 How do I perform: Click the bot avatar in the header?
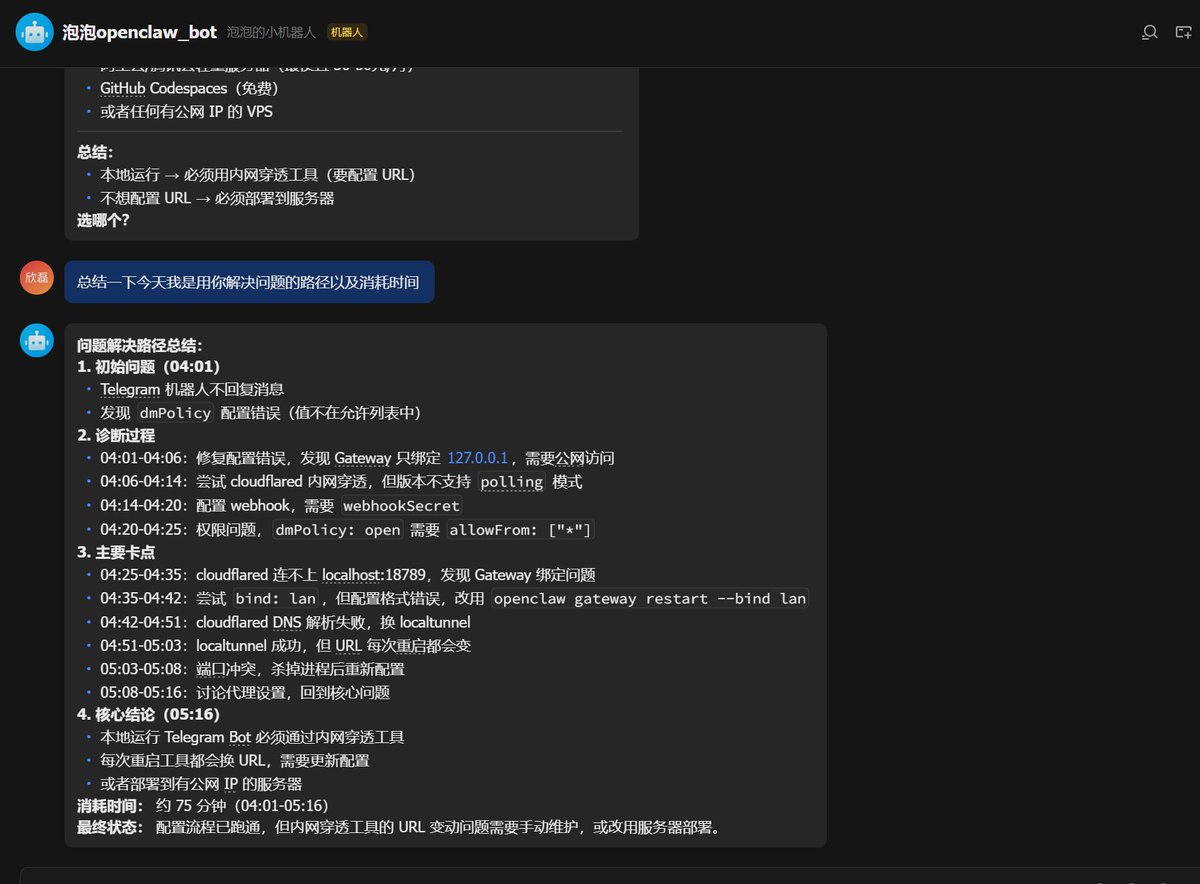pos(34,31)
